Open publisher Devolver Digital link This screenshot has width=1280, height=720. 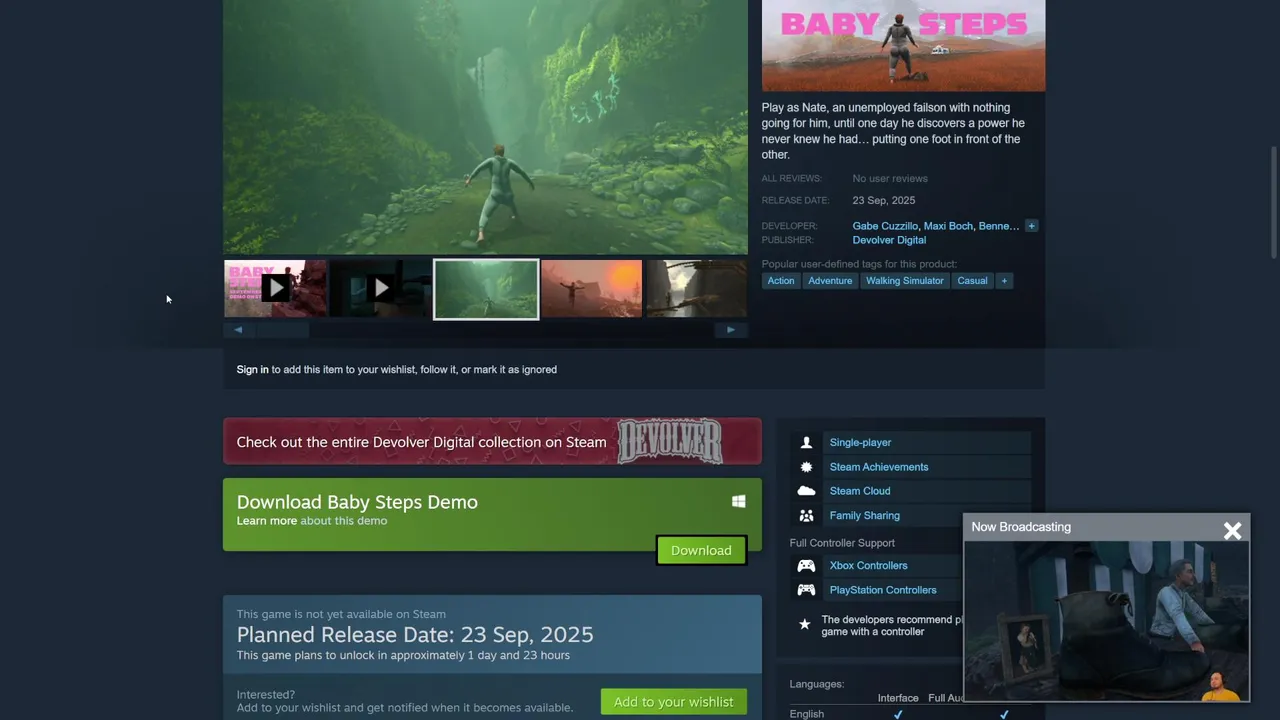889,240
